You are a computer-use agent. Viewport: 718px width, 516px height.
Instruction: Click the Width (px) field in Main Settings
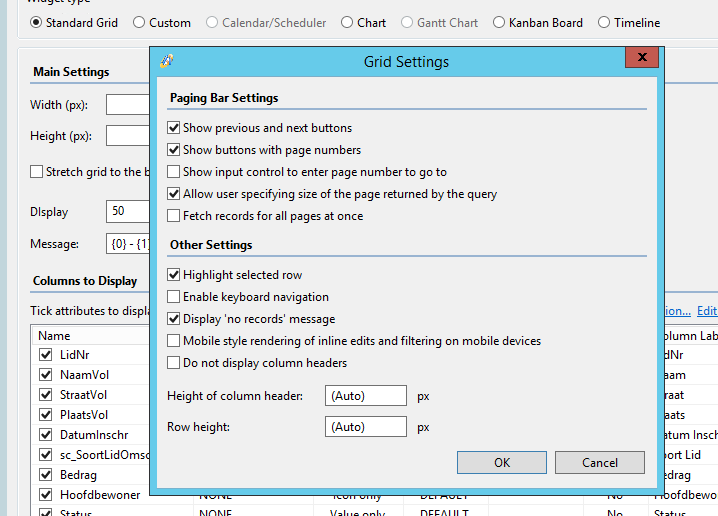(x=128, y=105)
